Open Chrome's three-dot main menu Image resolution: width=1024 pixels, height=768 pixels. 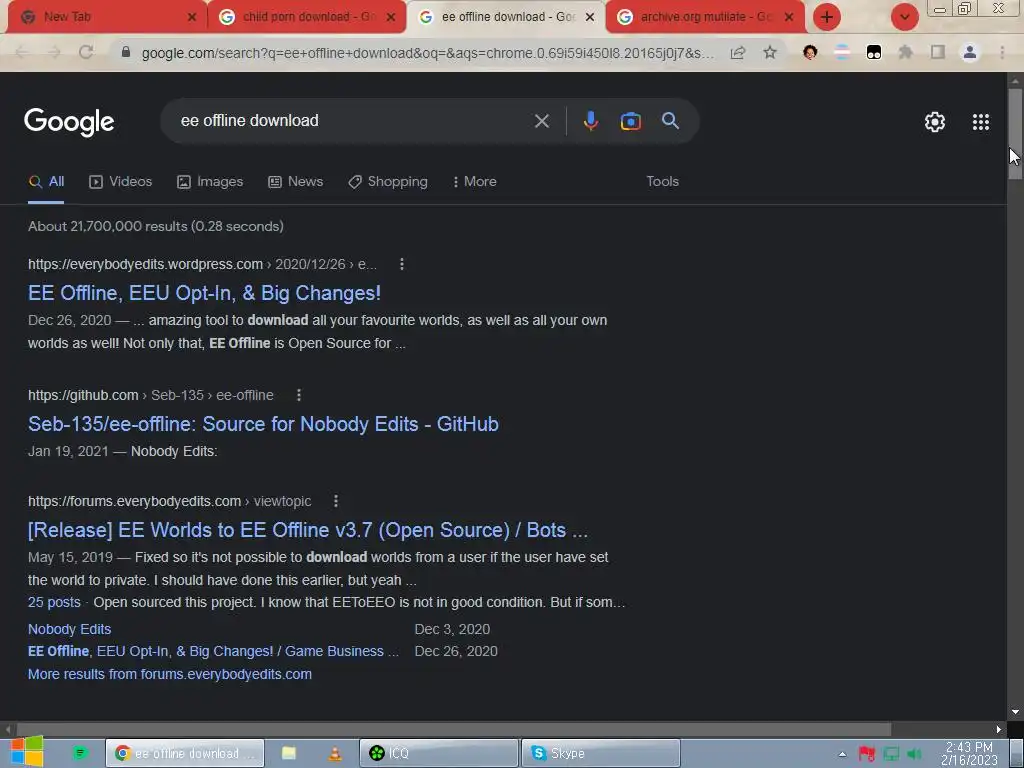click(x=1002, y=52)
